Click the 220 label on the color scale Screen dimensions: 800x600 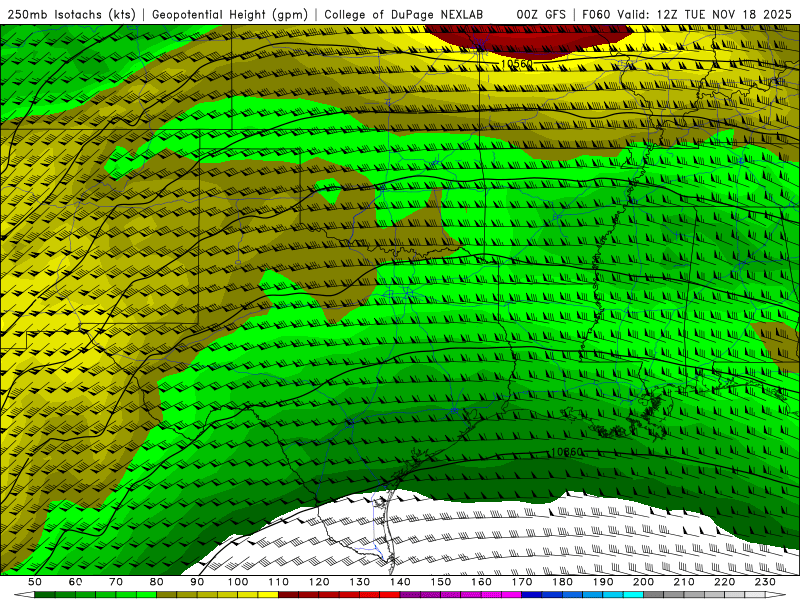click(724, 582)
